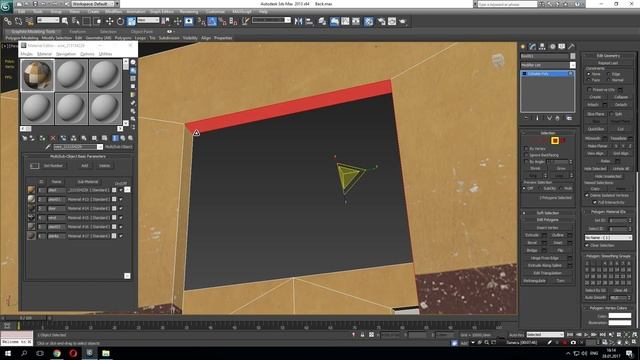This screenshot has height=360, width=640.
Task: Open the Modify command panel tab
Action: click(532, 47)
